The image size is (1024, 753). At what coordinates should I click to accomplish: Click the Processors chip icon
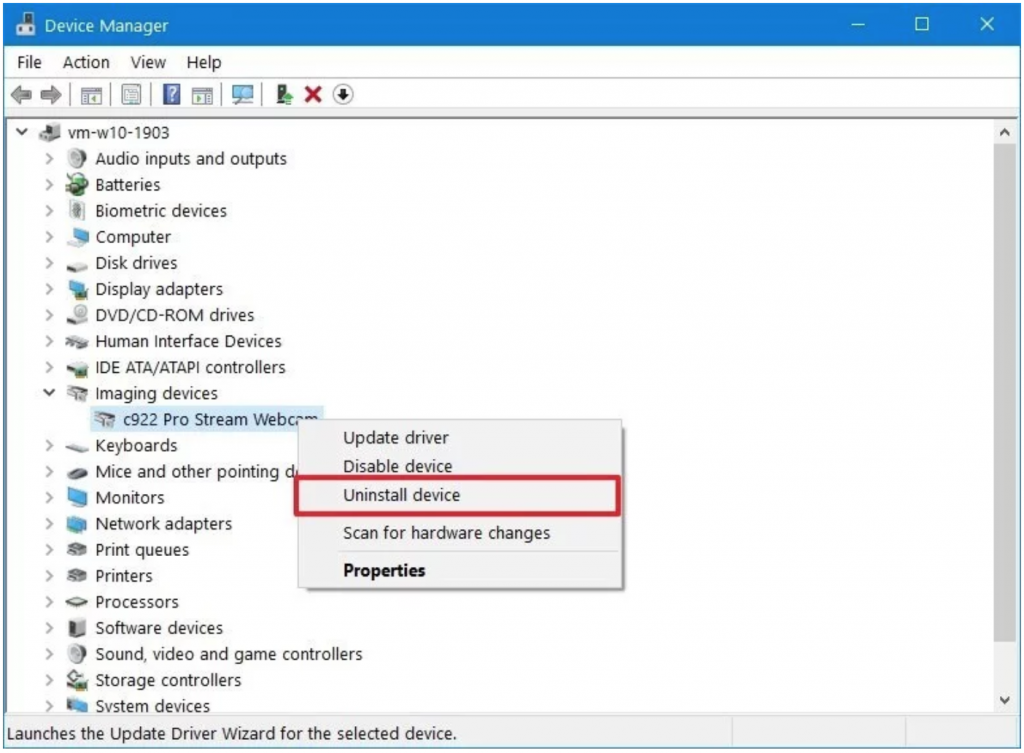pyautogui.click(x=77, y=601)
